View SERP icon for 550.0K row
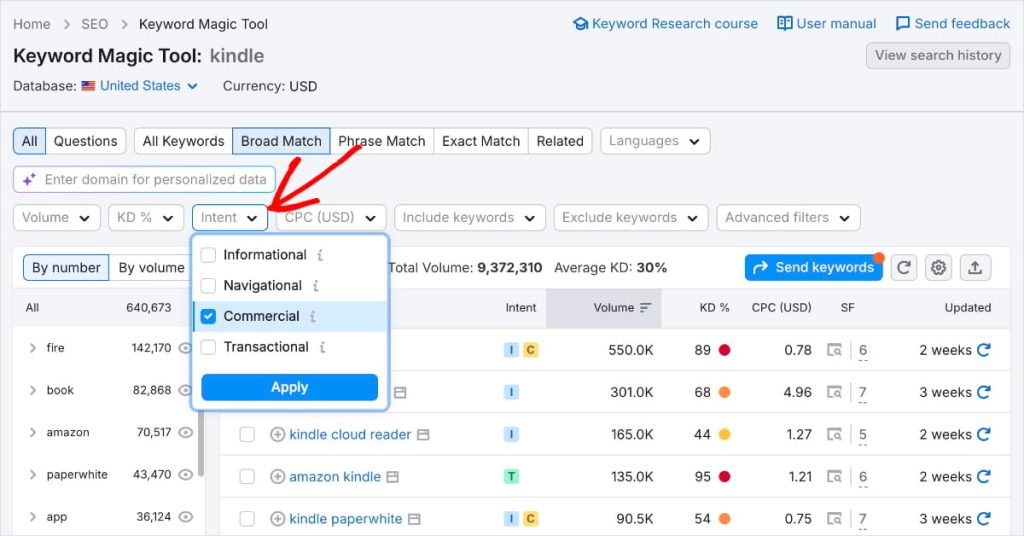The height and width of the screenshot is (536, 1024). (834, 350)
